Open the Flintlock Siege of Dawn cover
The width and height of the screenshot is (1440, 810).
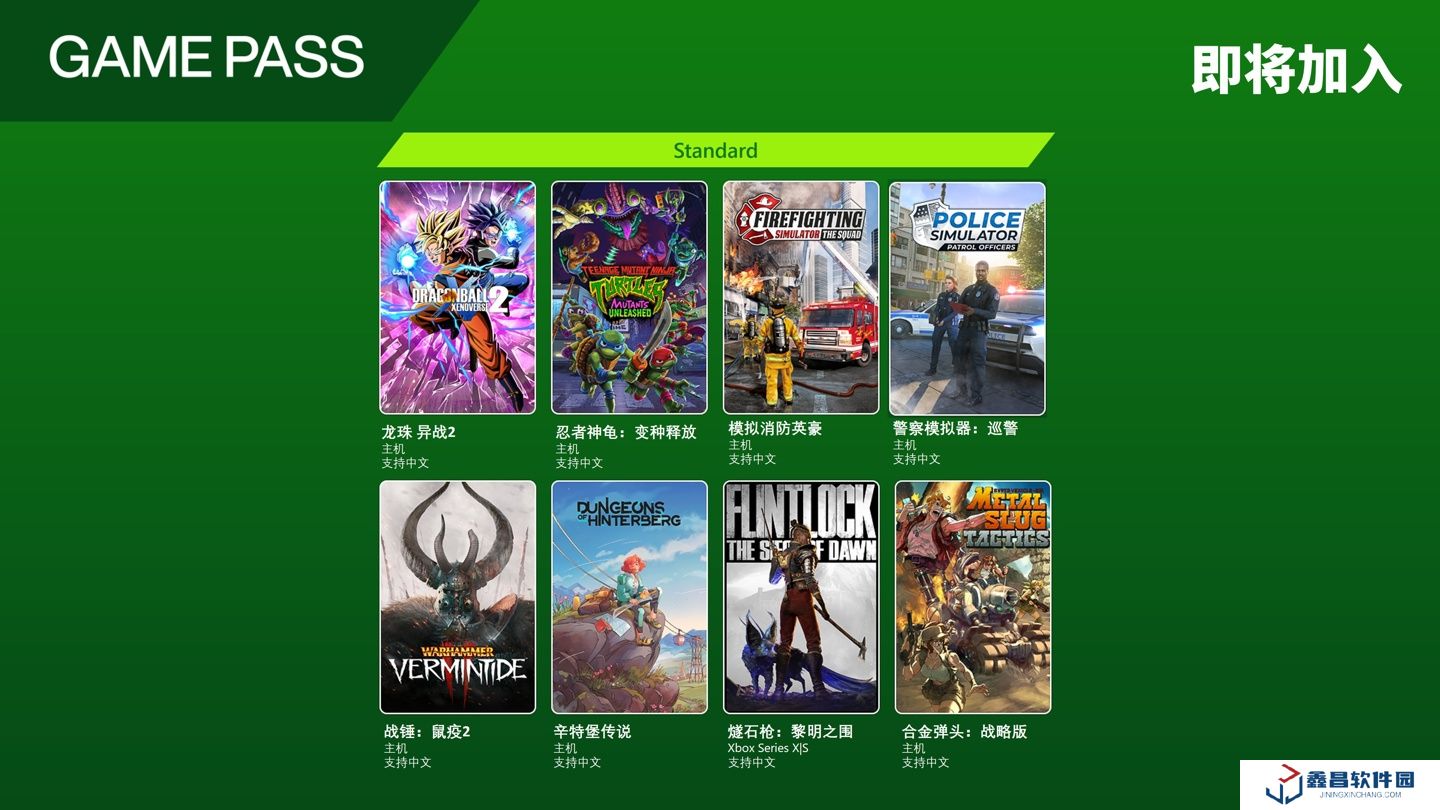(x=801, y=597)
